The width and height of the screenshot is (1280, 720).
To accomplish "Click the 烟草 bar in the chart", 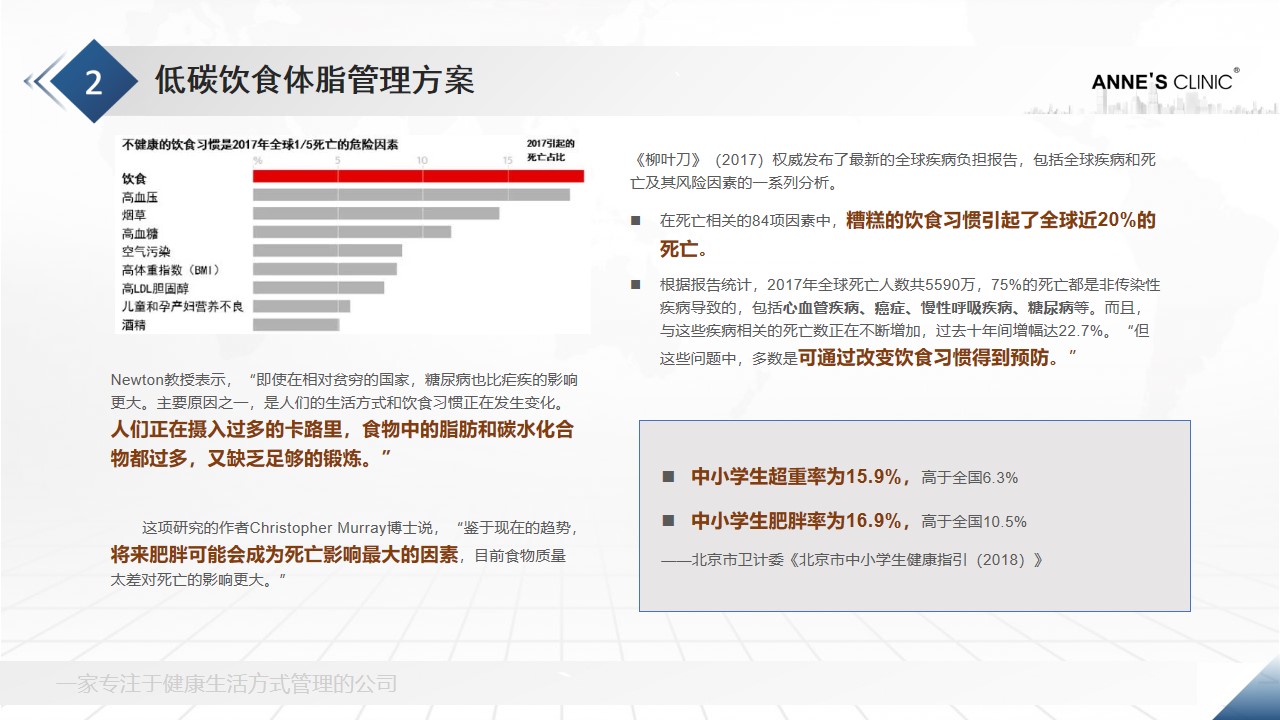I will (x=376, y=214).
